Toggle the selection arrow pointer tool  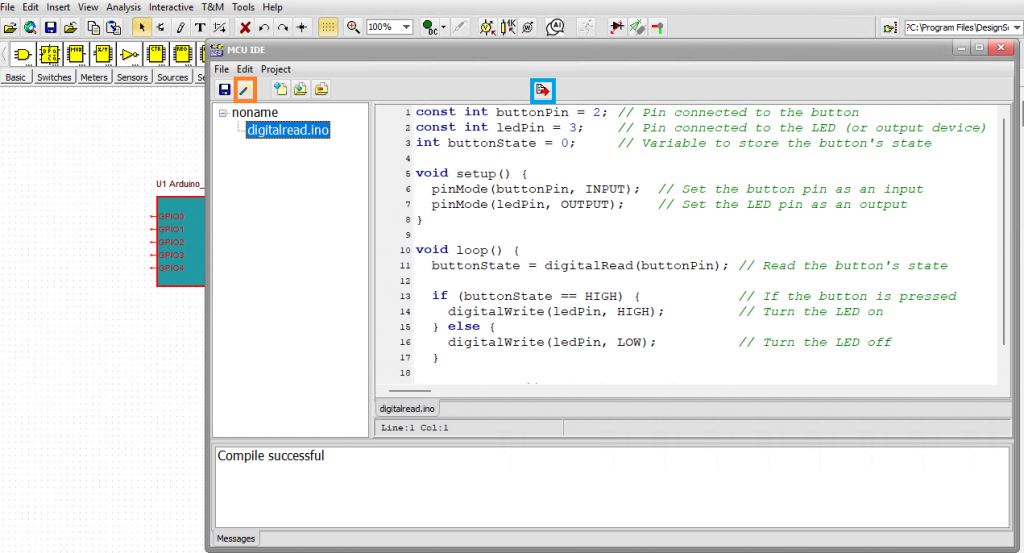pos(142,27)
